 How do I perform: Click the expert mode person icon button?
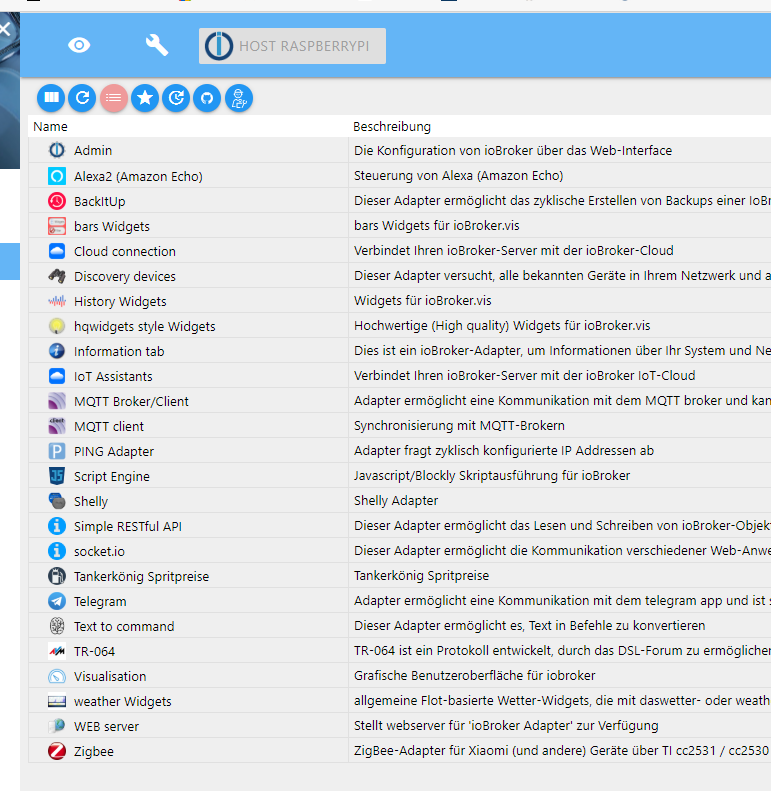click(x=239, y=97)
